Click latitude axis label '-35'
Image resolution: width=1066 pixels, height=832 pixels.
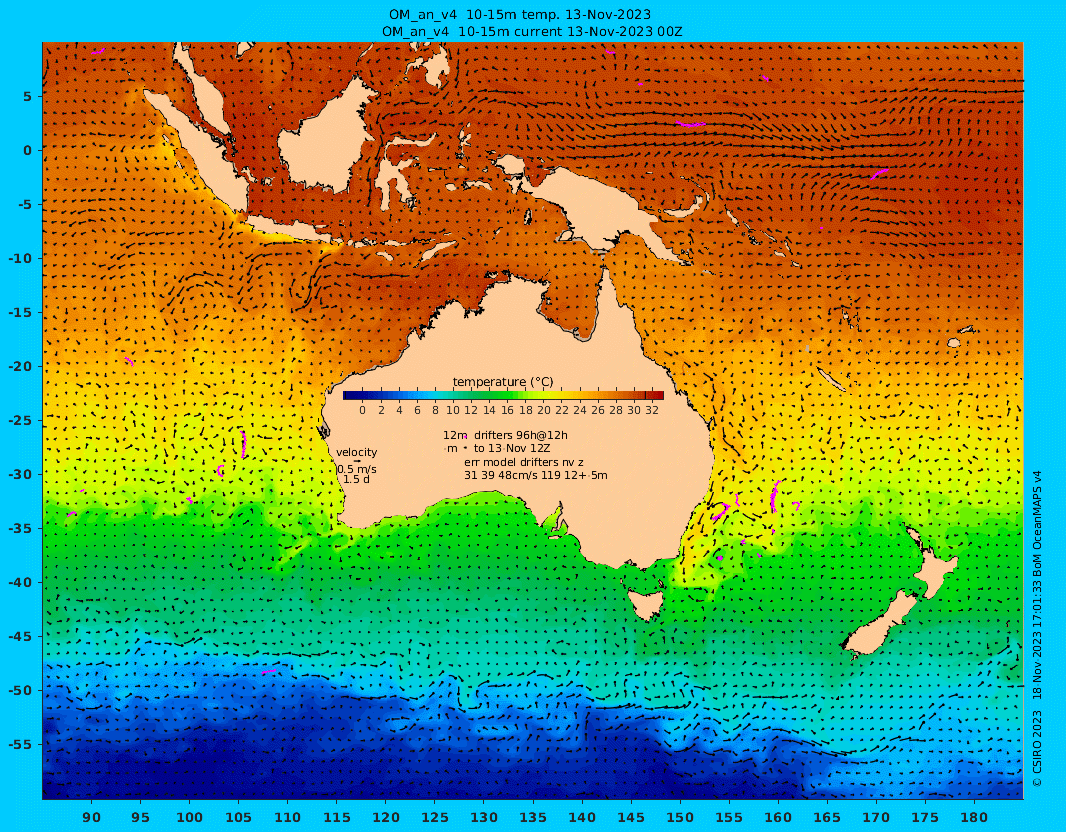[20, 528]
